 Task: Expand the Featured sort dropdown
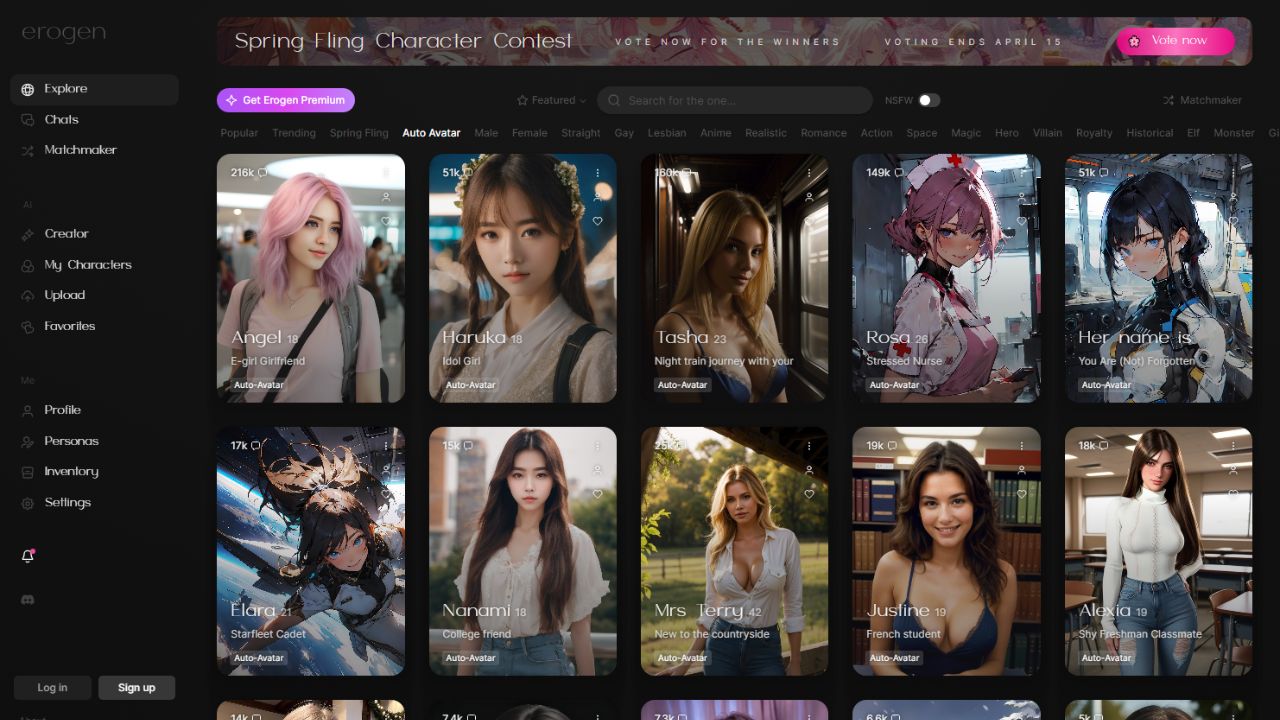pyautogui.click(x=551, y=100)
